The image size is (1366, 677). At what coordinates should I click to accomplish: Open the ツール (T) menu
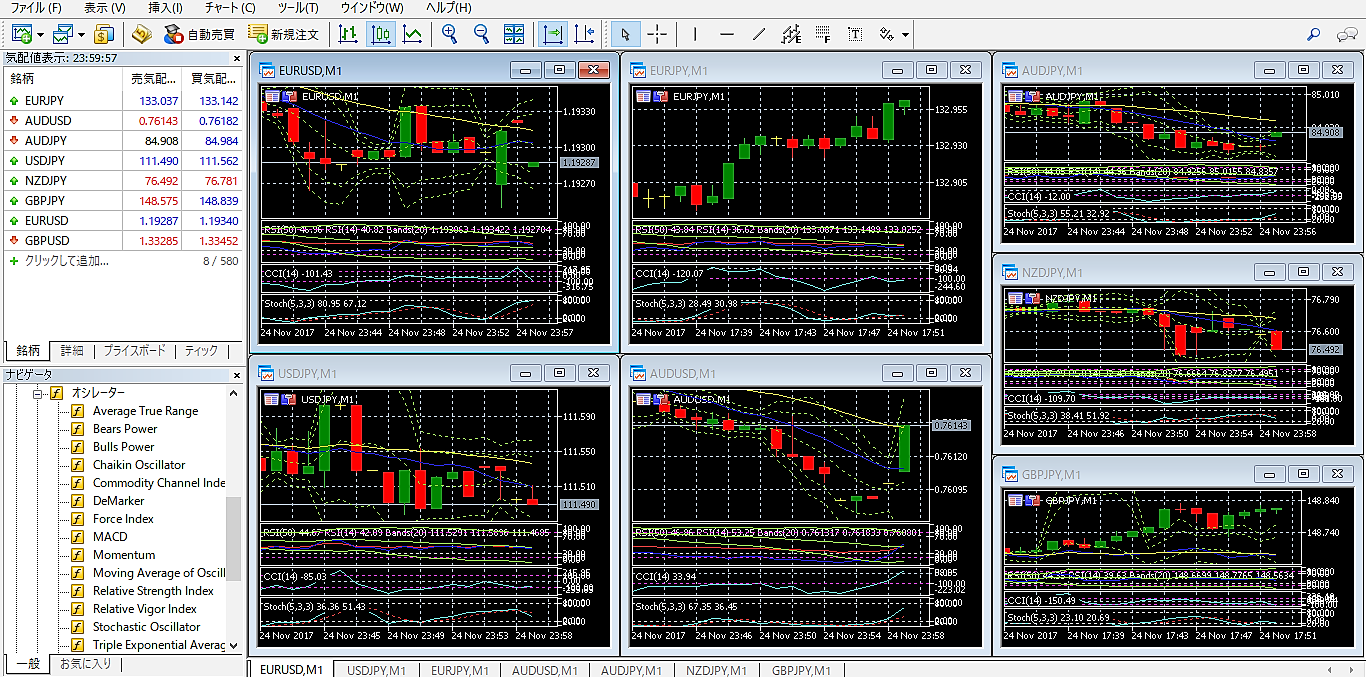[x=299, y=8]
